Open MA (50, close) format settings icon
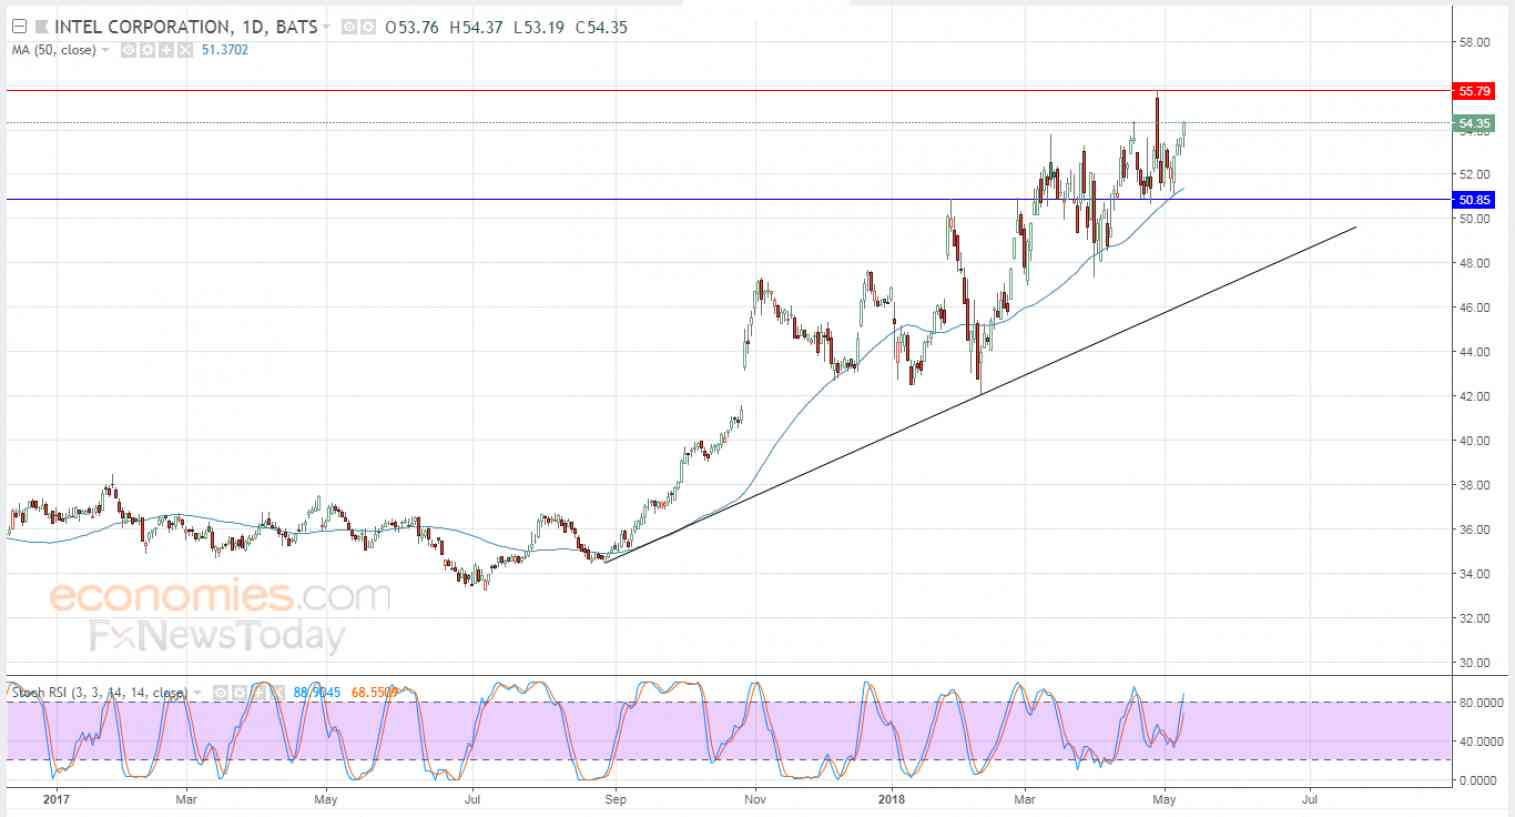 (147, 50)
